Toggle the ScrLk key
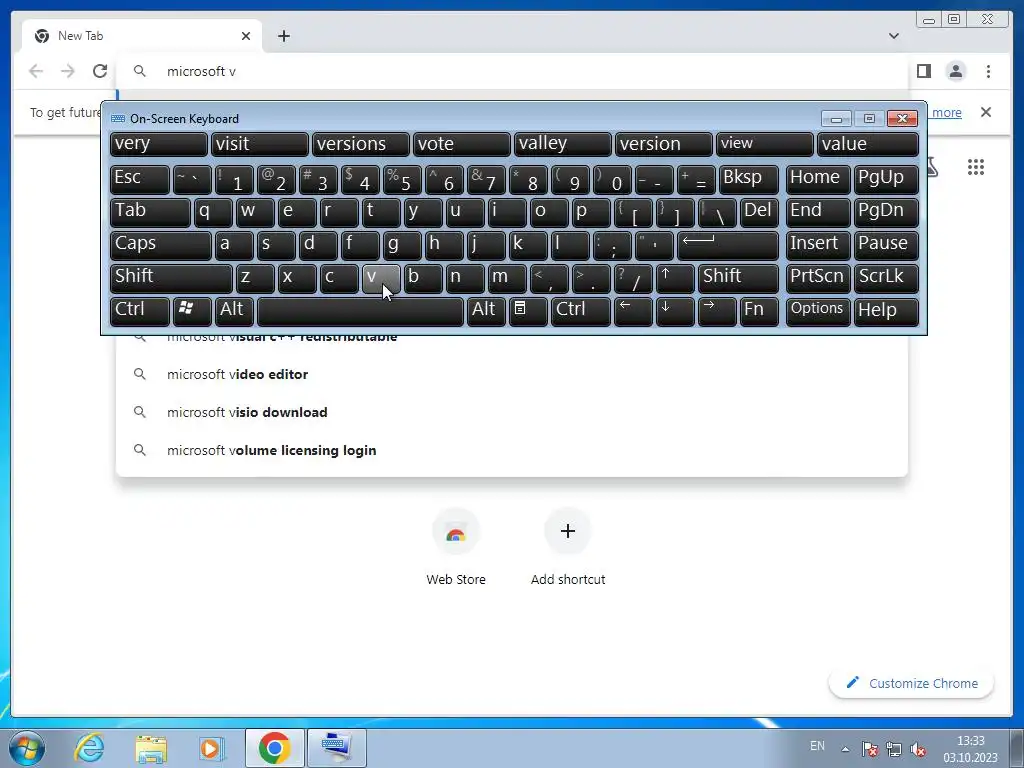 coord(886,278)
